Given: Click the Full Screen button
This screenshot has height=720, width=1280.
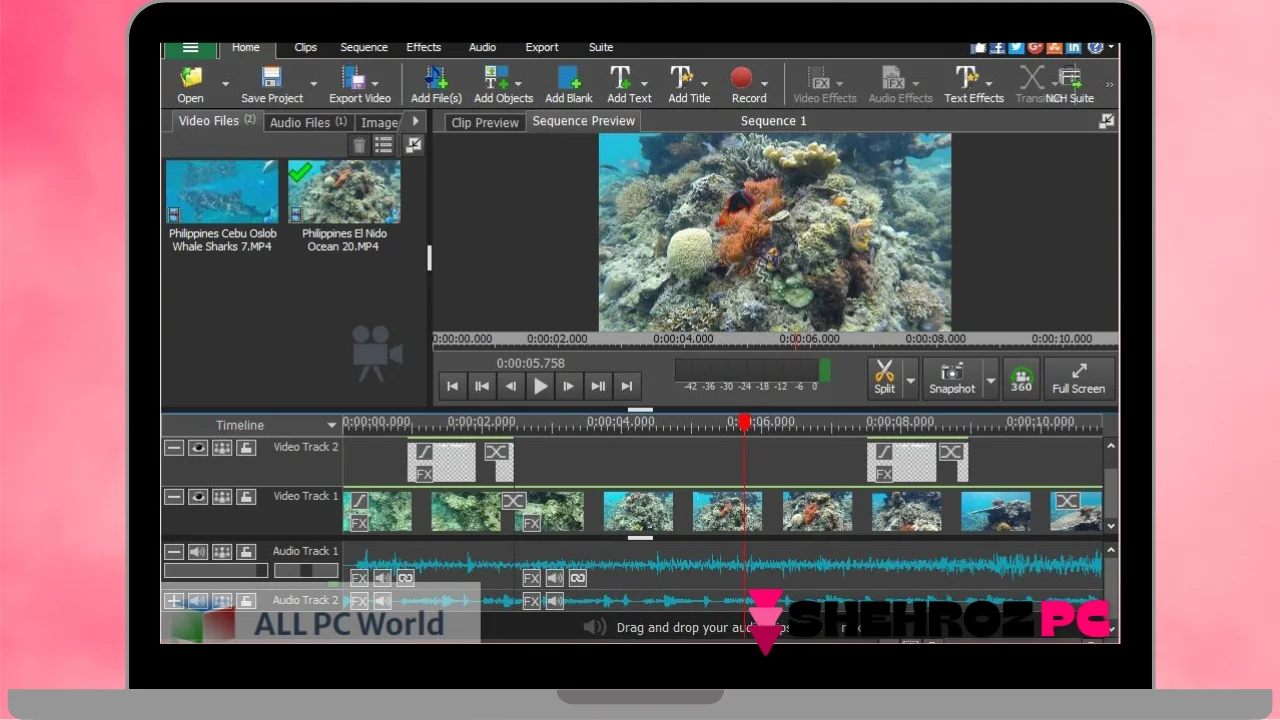Looking at the screenshot, I should 1078,379.
